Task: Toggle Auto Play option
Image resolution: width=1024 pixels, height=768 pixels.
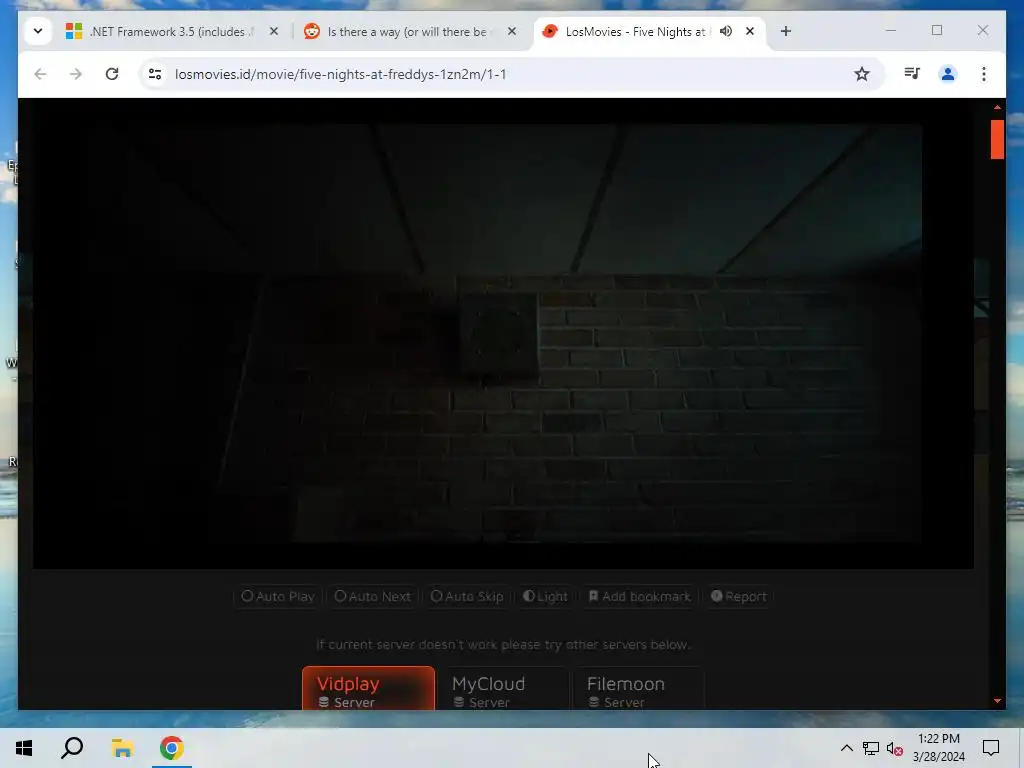Action: coord(278,596)
